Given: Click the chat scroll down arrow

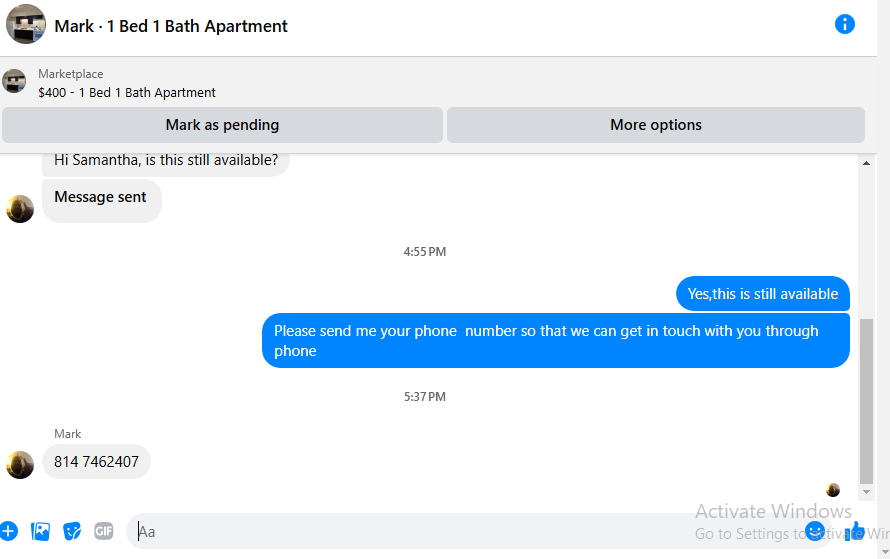Looking at the screenshot, I should coord(866,492).
